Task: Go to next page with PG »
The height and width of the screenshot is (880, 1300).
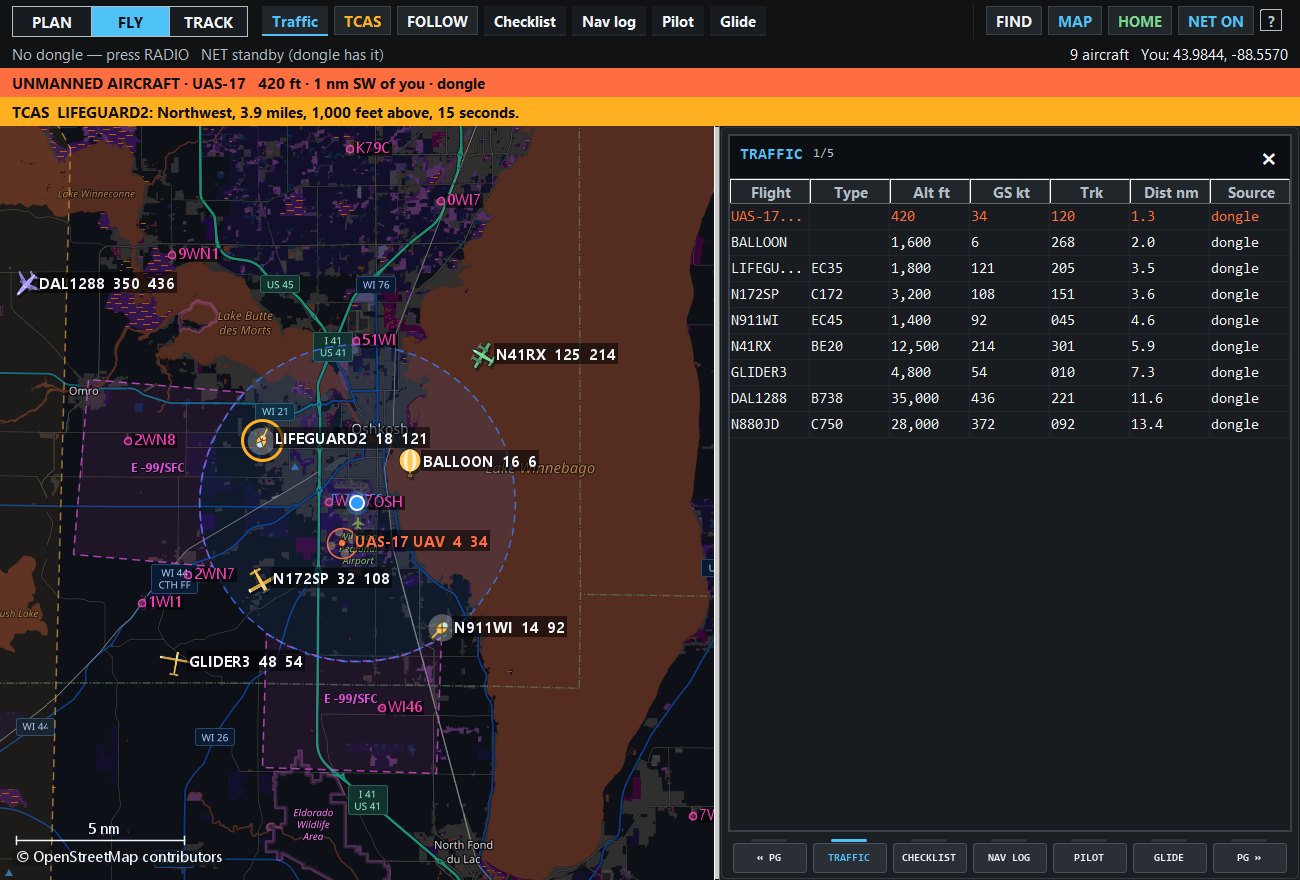Action: (x=1249, y=857)
